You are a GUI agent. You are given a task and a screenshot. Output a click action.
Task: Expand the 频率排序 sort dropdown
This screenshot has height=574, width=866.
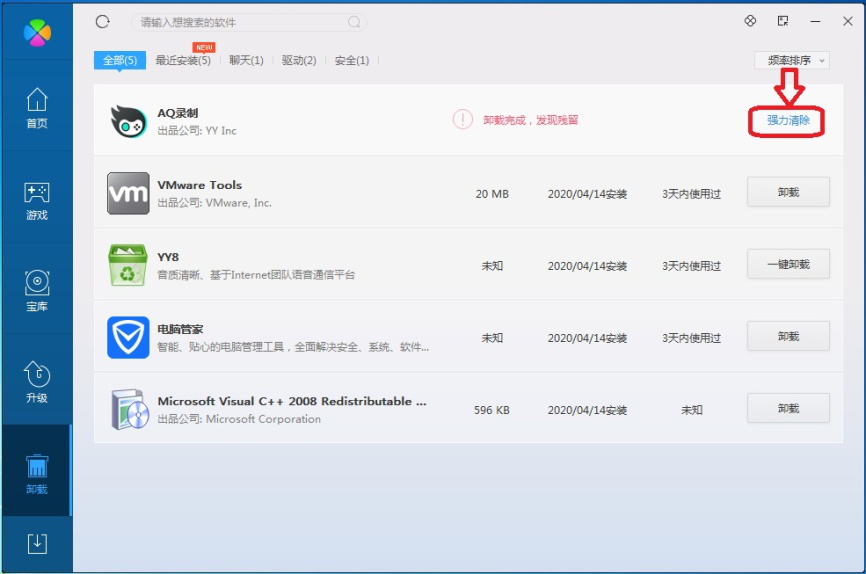coord(791,61)
